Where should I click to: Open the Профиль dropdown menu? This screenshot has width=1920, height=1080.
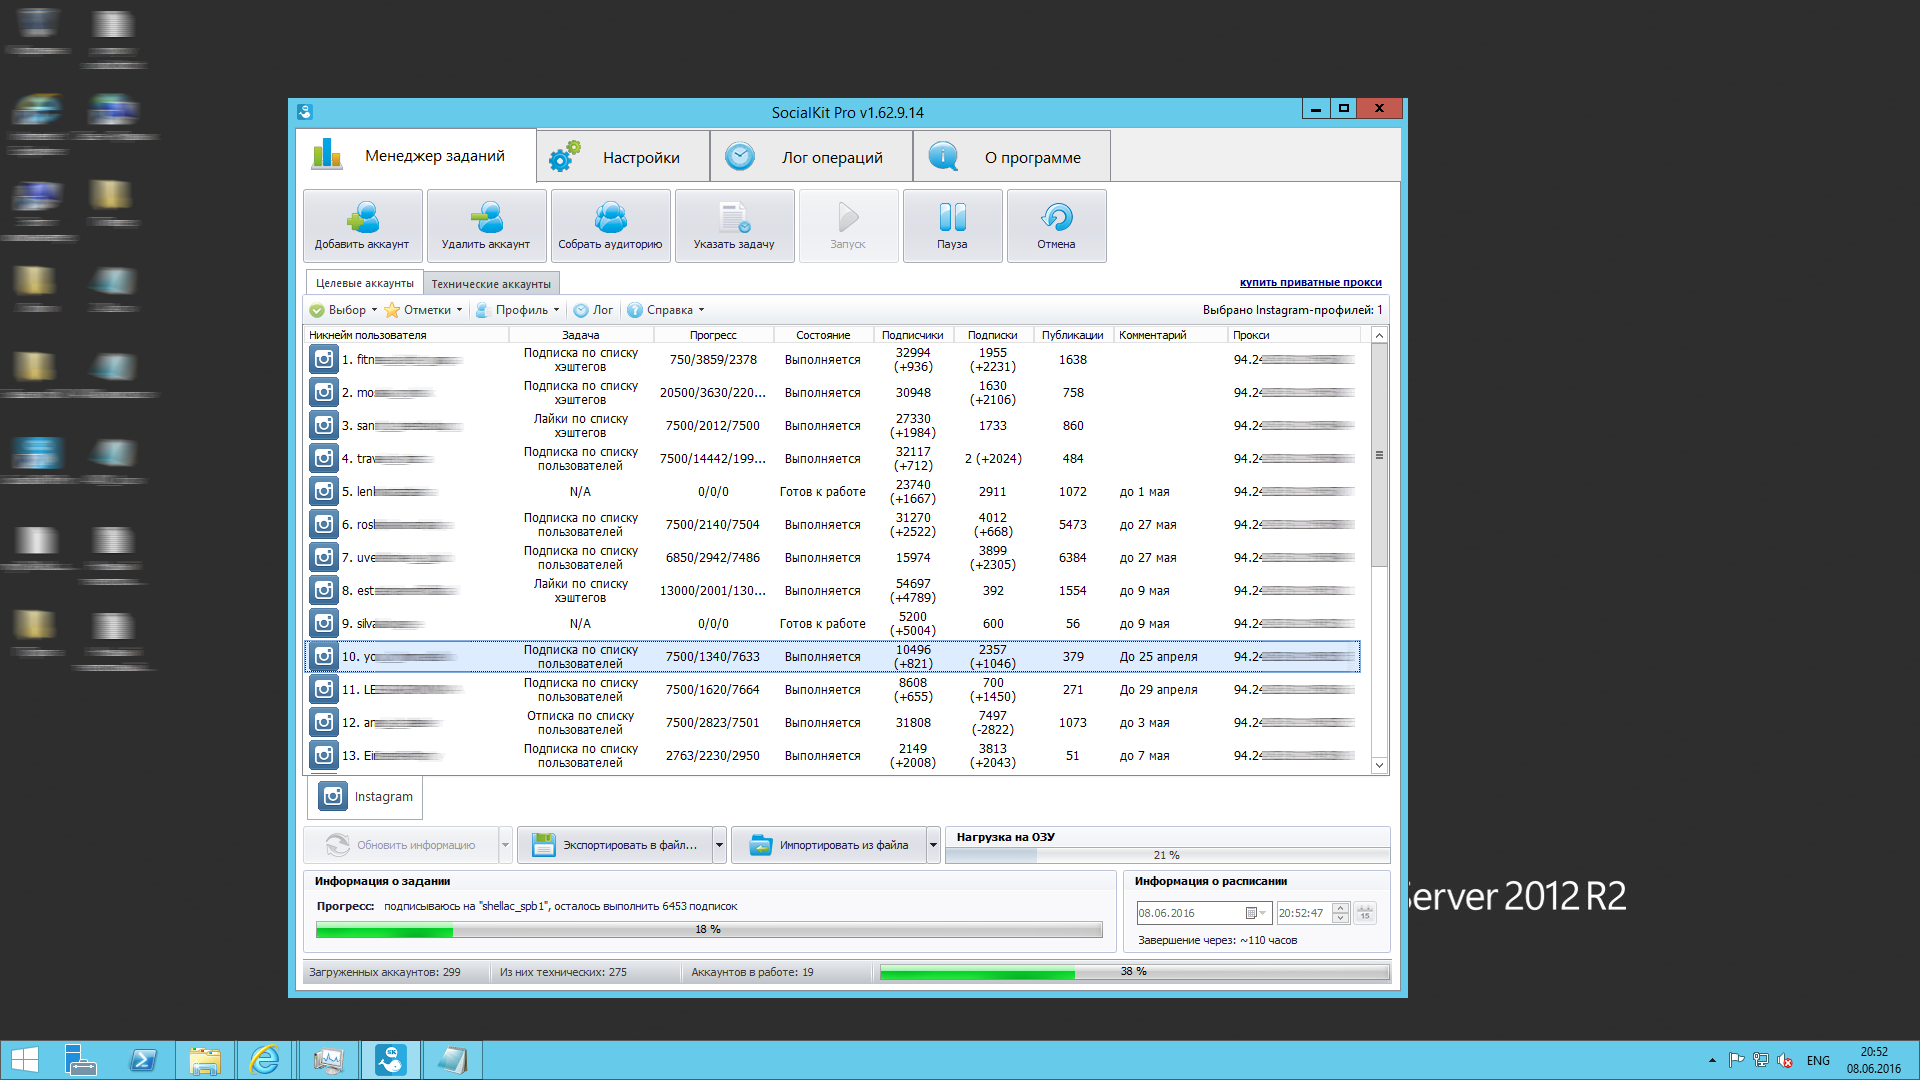tap(518, 310)
